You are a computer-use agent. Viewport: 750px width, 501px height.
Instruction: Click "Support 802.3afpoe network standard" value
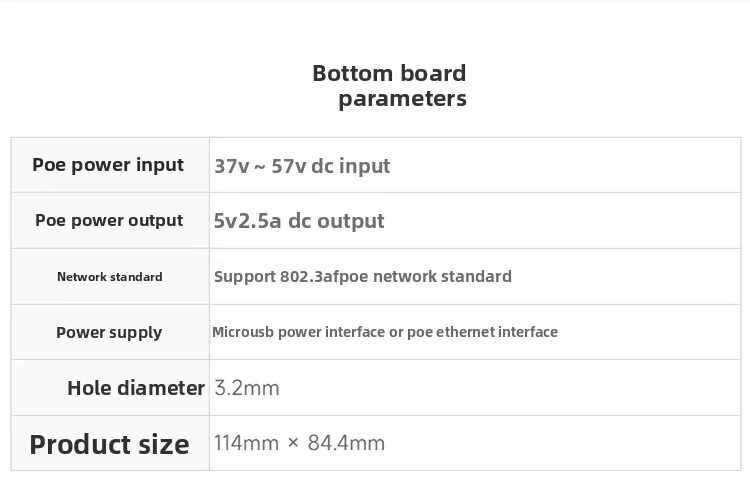click(x=362, y=276)
